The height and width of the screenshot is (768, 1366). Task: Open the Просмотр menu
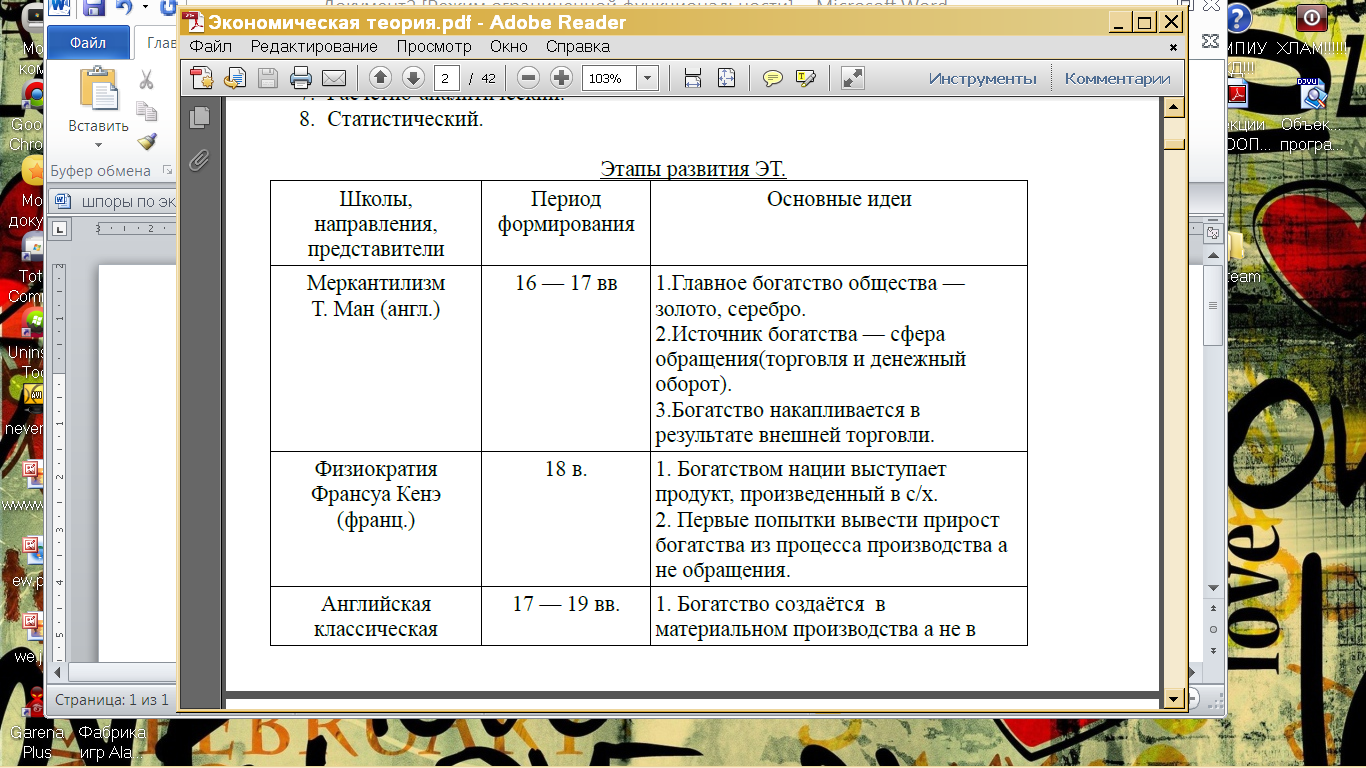[x=433, y=47]
